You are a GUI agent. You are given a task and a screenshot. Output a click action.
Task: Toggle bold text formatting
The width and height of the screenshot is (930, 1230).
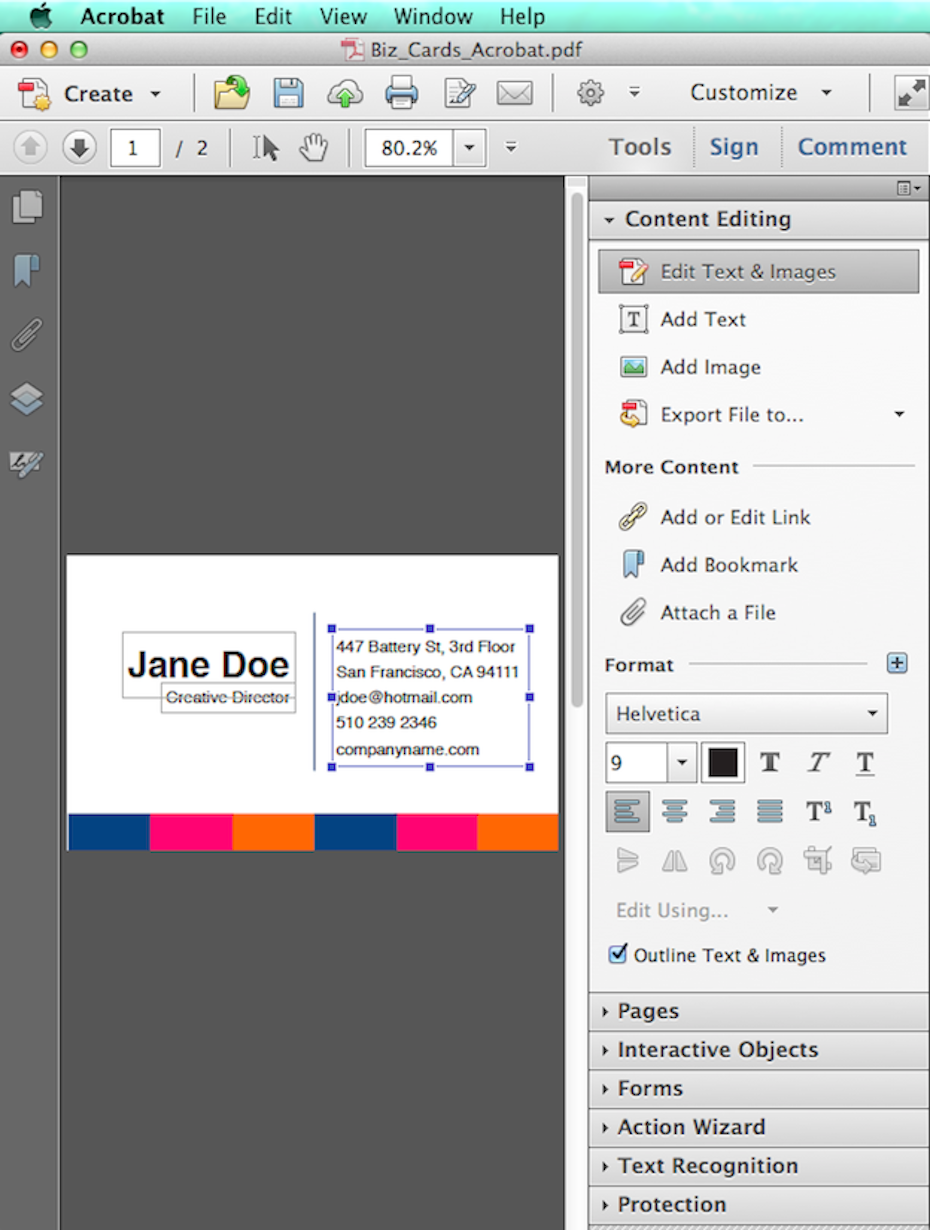coord(770,764)
